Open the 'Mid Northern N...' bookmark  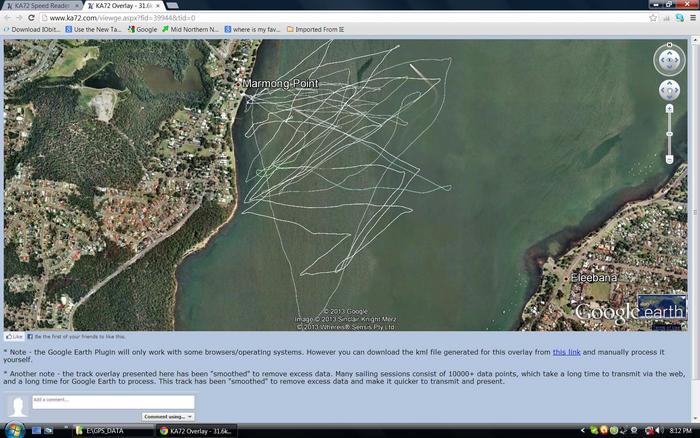tap(195, 29)
